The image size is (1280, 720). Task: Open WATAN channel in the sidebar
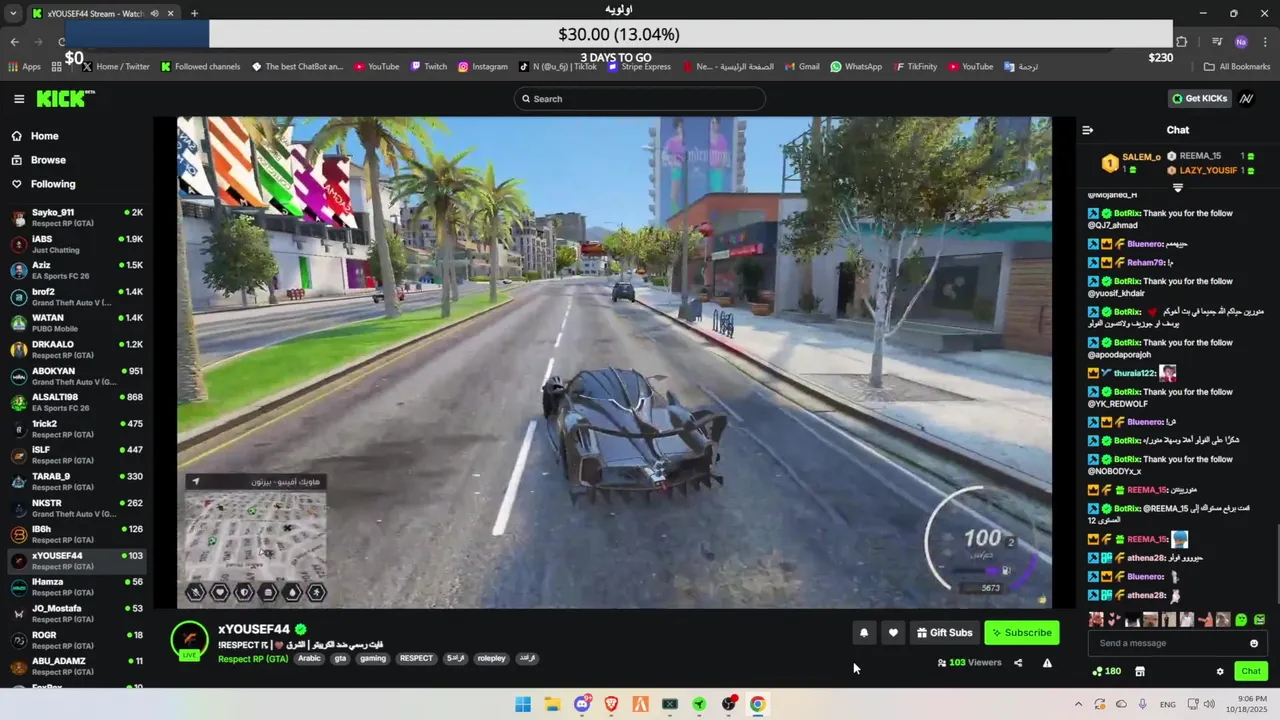pyautogui.click(x=77, y=323)
